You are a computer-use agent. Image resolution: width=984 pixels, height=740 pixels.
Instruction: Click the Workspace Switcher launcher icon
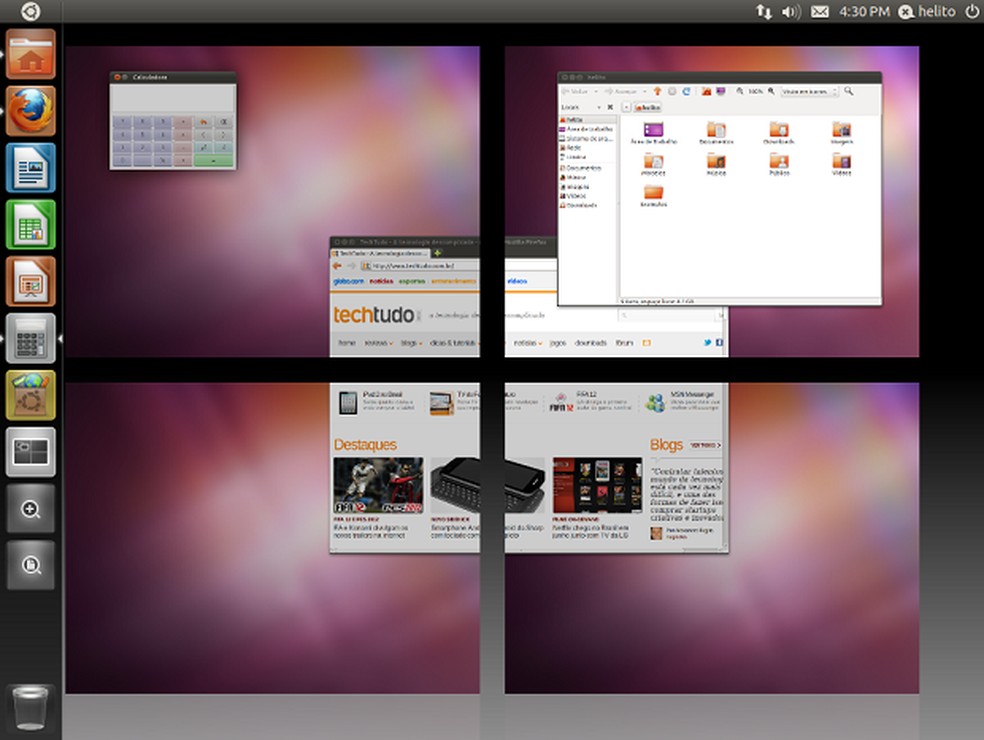(x=30, y=452)
